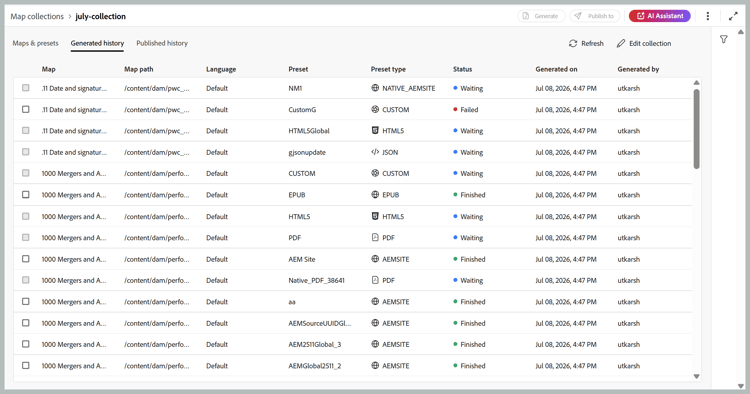Click the Generate button
Image resolution: width=750 pixels, height=394 pixels.
click(541, 16)
